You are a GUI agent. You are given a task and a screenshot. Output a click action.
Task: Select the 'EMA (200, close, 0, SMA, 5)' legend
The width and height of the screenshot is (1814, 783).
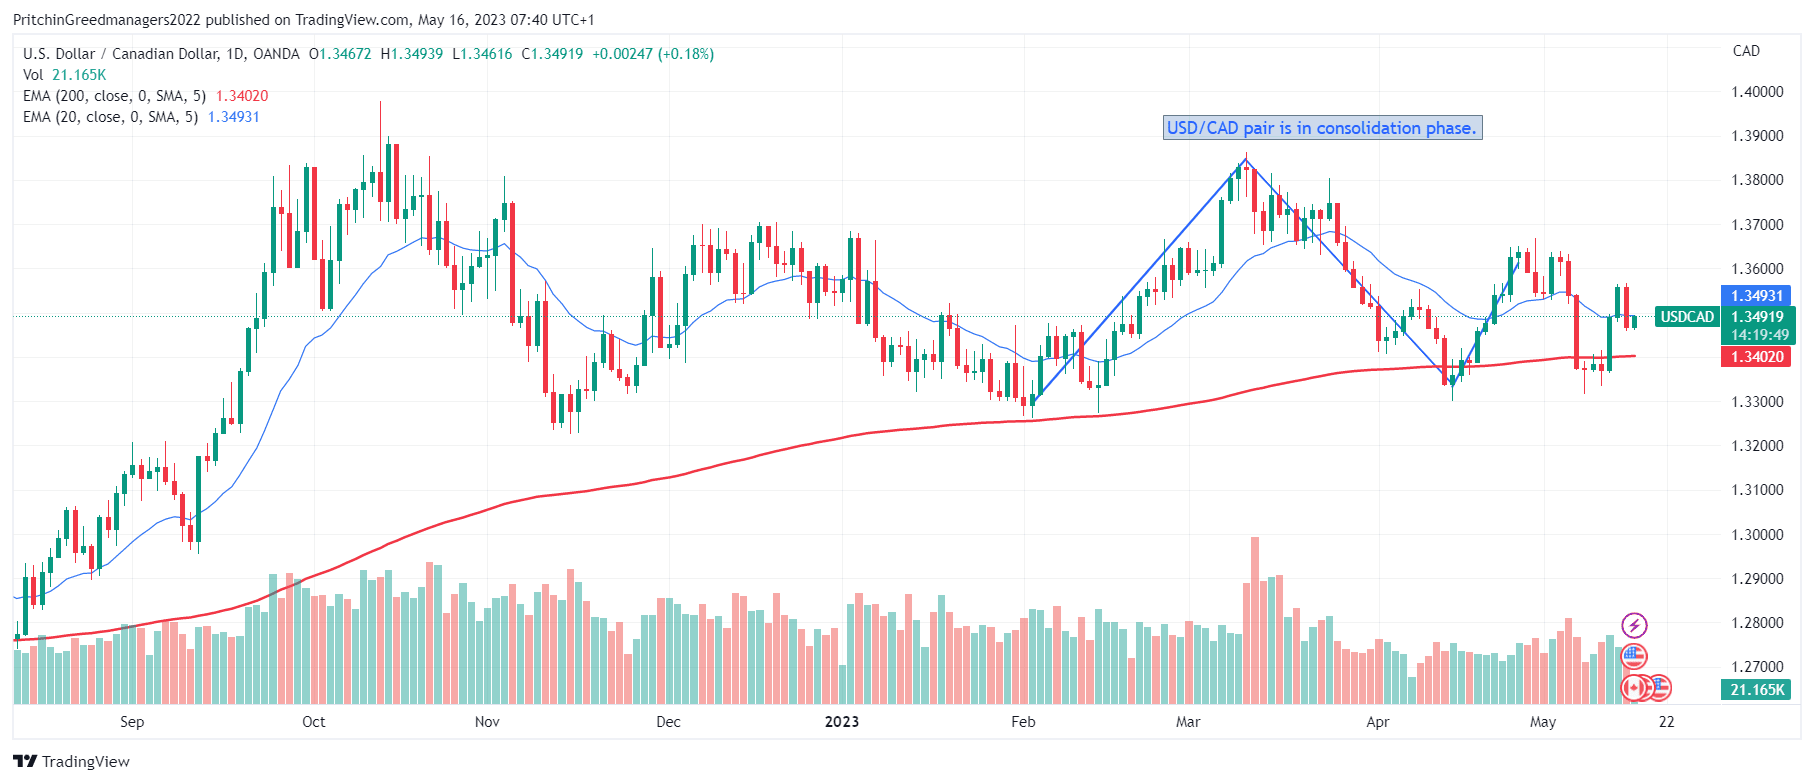point(114,96)
